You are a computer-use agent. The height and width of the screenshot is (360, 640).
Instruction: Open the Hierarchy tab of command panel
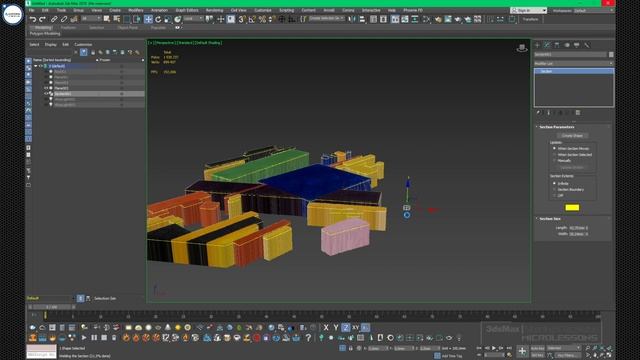[557, 45]
